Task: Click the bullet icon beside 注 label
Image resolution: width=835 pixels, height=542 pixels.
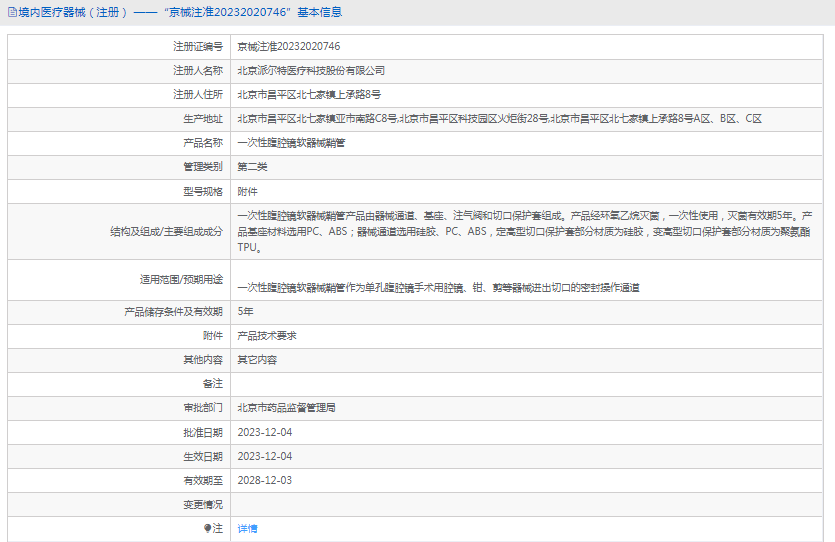Action: tap(208, 528)
